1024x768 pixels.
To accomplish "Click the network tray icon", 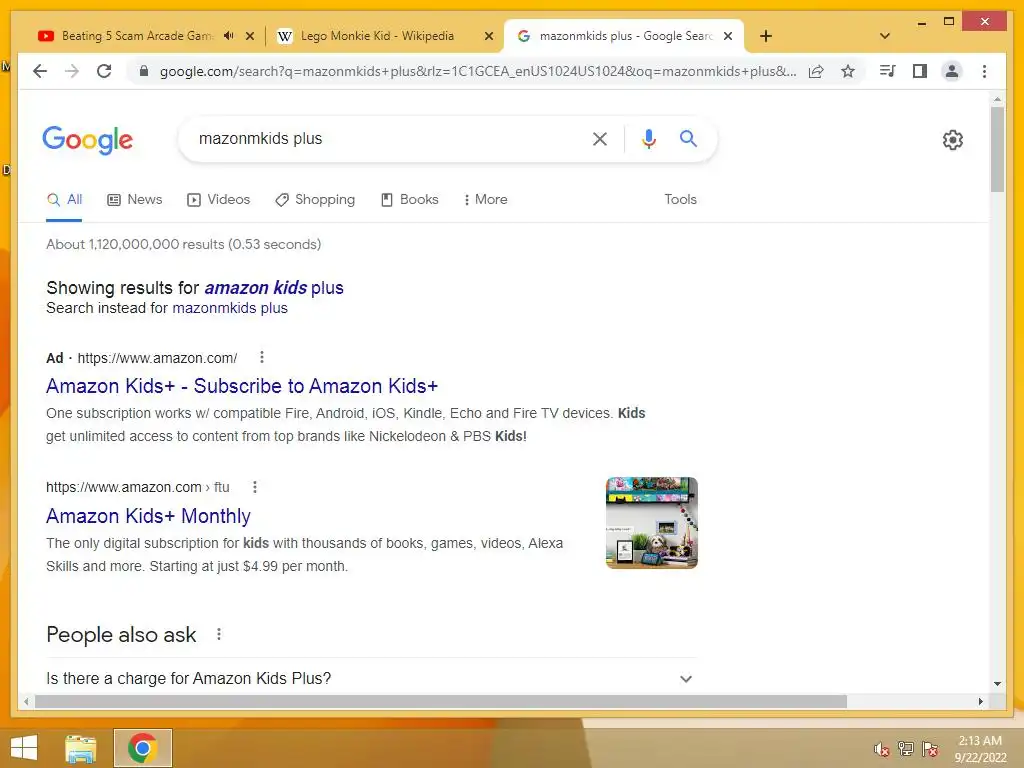I will tap(906, 748).
